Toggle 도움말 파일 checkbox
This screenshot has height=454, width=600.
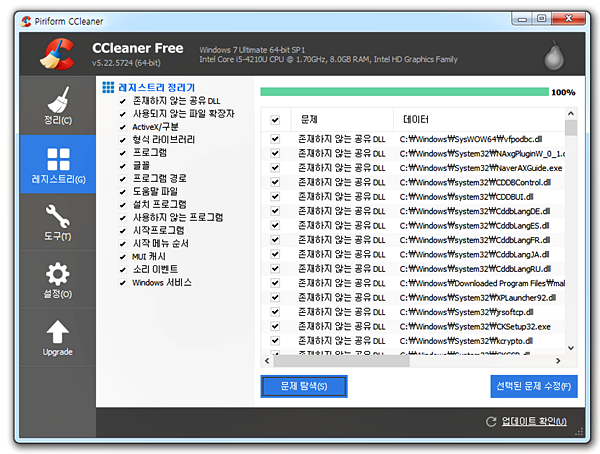tap(122, 192)
